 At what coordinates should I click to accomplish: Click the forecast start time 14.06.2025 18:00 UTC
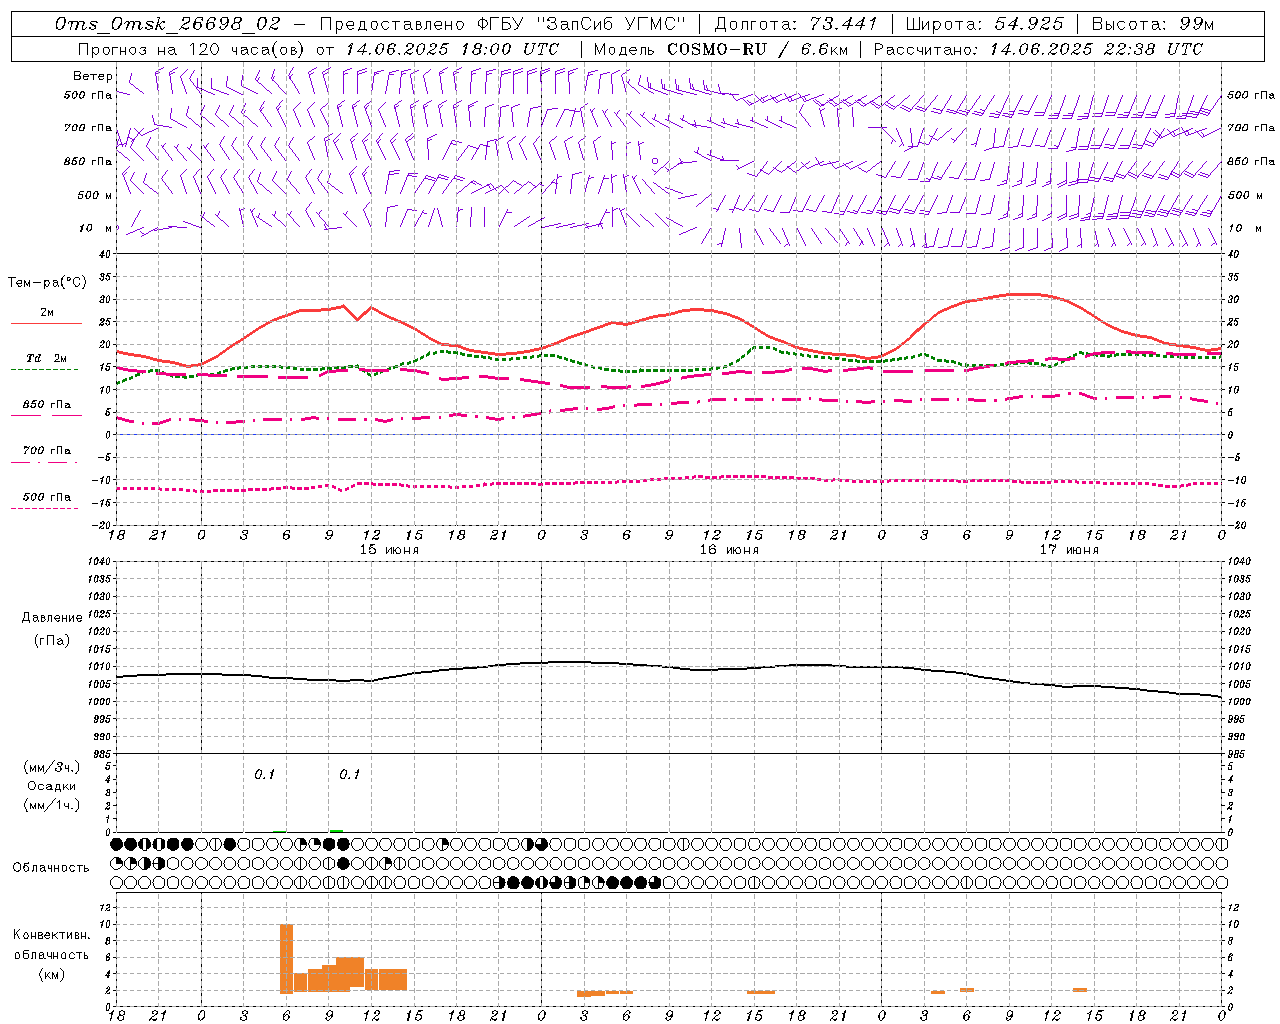(452, 49)
